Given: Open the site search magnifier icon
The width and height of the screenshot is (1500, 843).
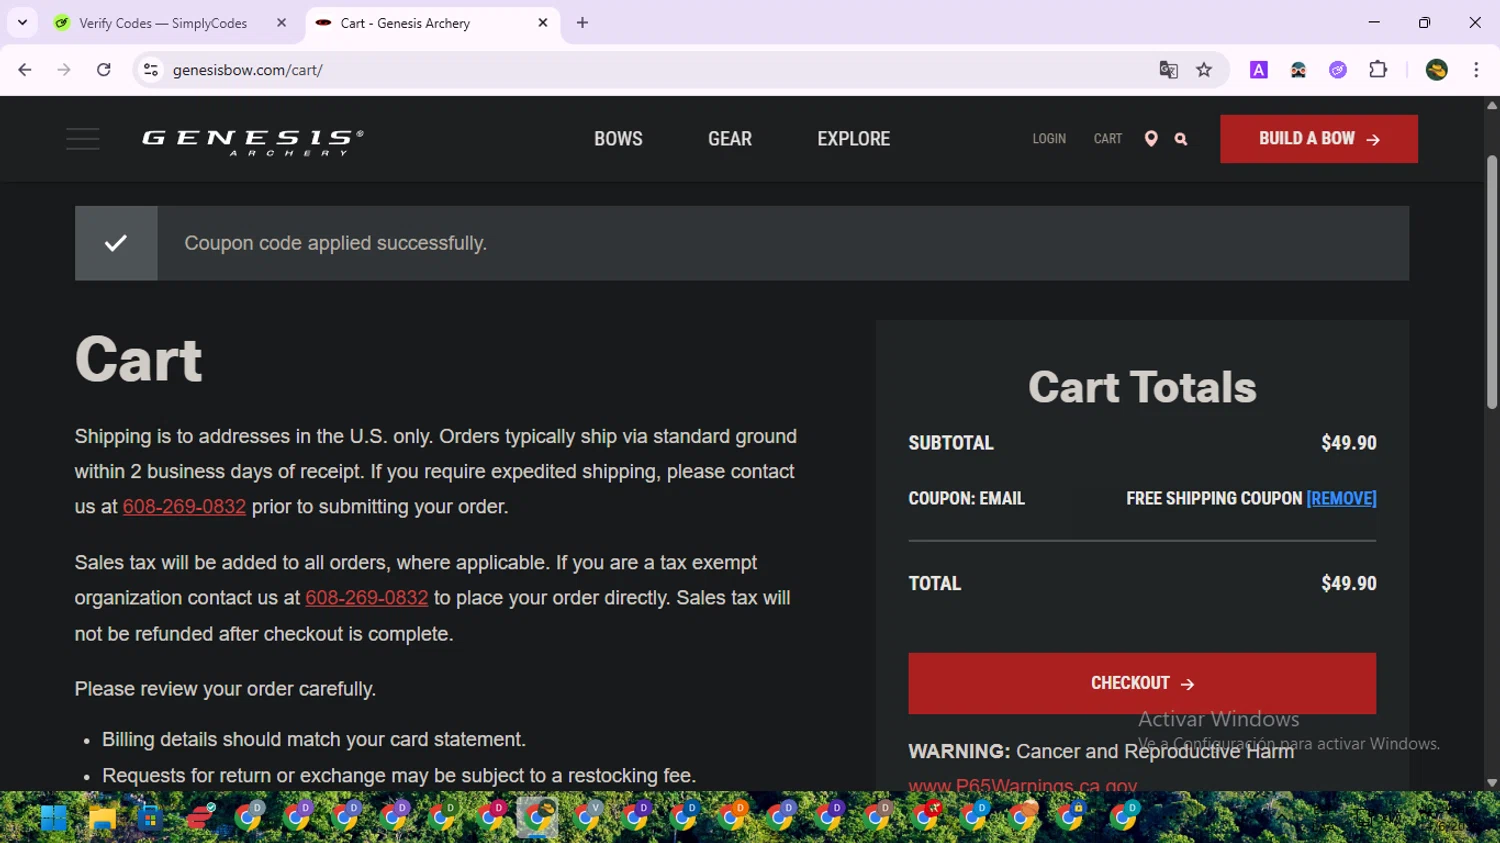Looking at the screenshot, I should click(1181, 139).
